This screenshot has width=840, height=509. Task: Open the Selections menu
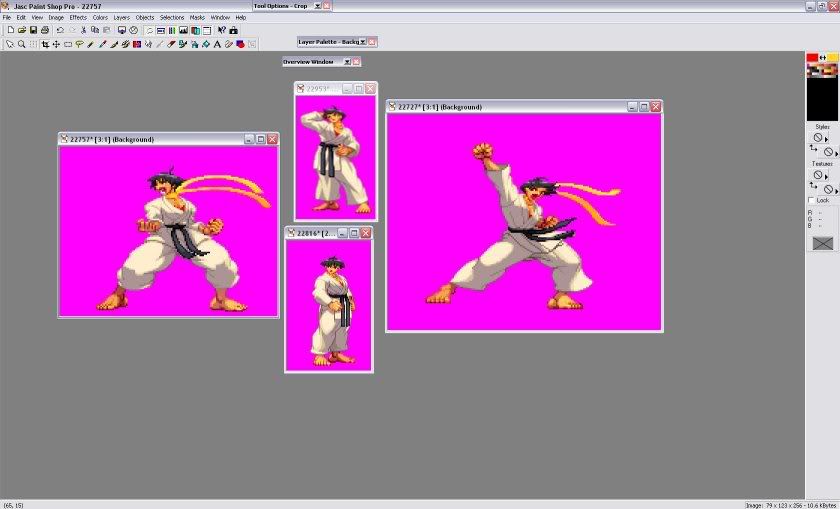(172, 18)
